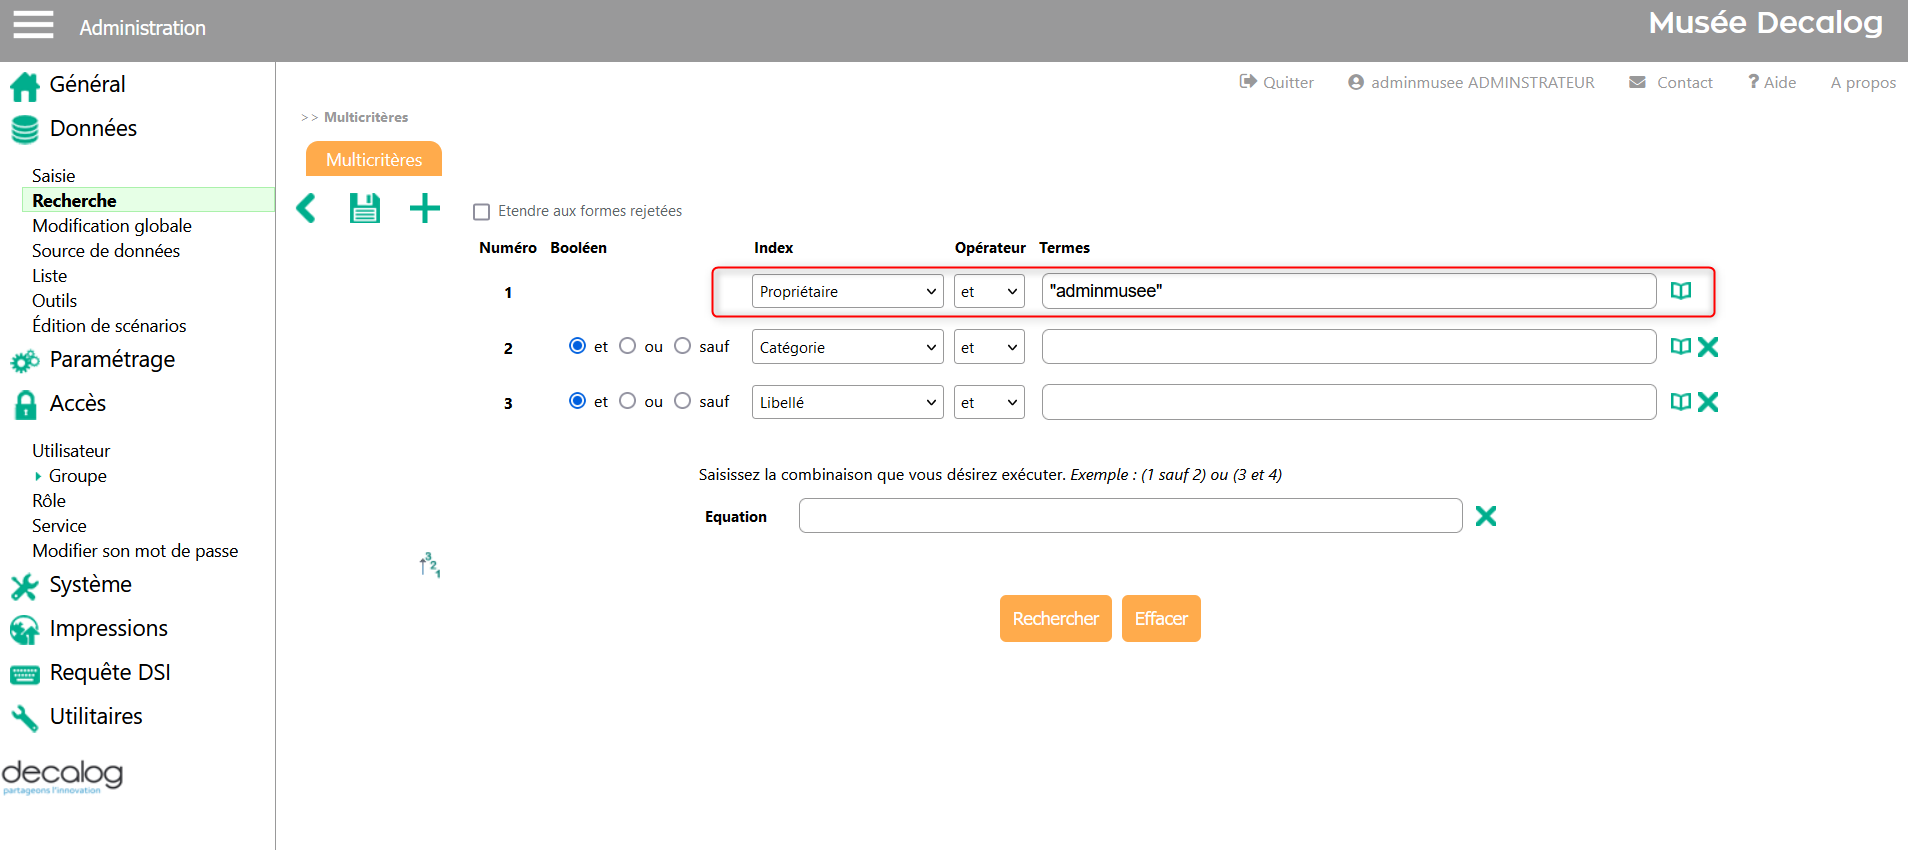Open the Propriétaire index dropdown

[x=847, y=292]
